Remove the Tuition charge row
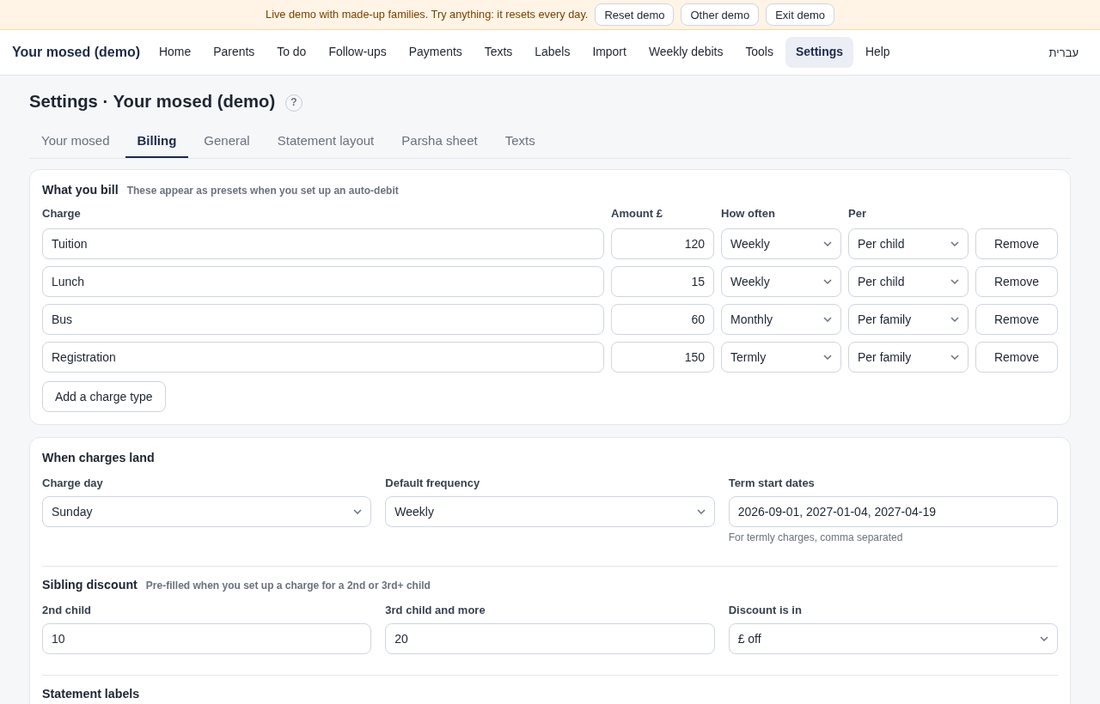The height and width of the screenshot is (704, 1100). pyautogui.click(x=1016, y=244)
